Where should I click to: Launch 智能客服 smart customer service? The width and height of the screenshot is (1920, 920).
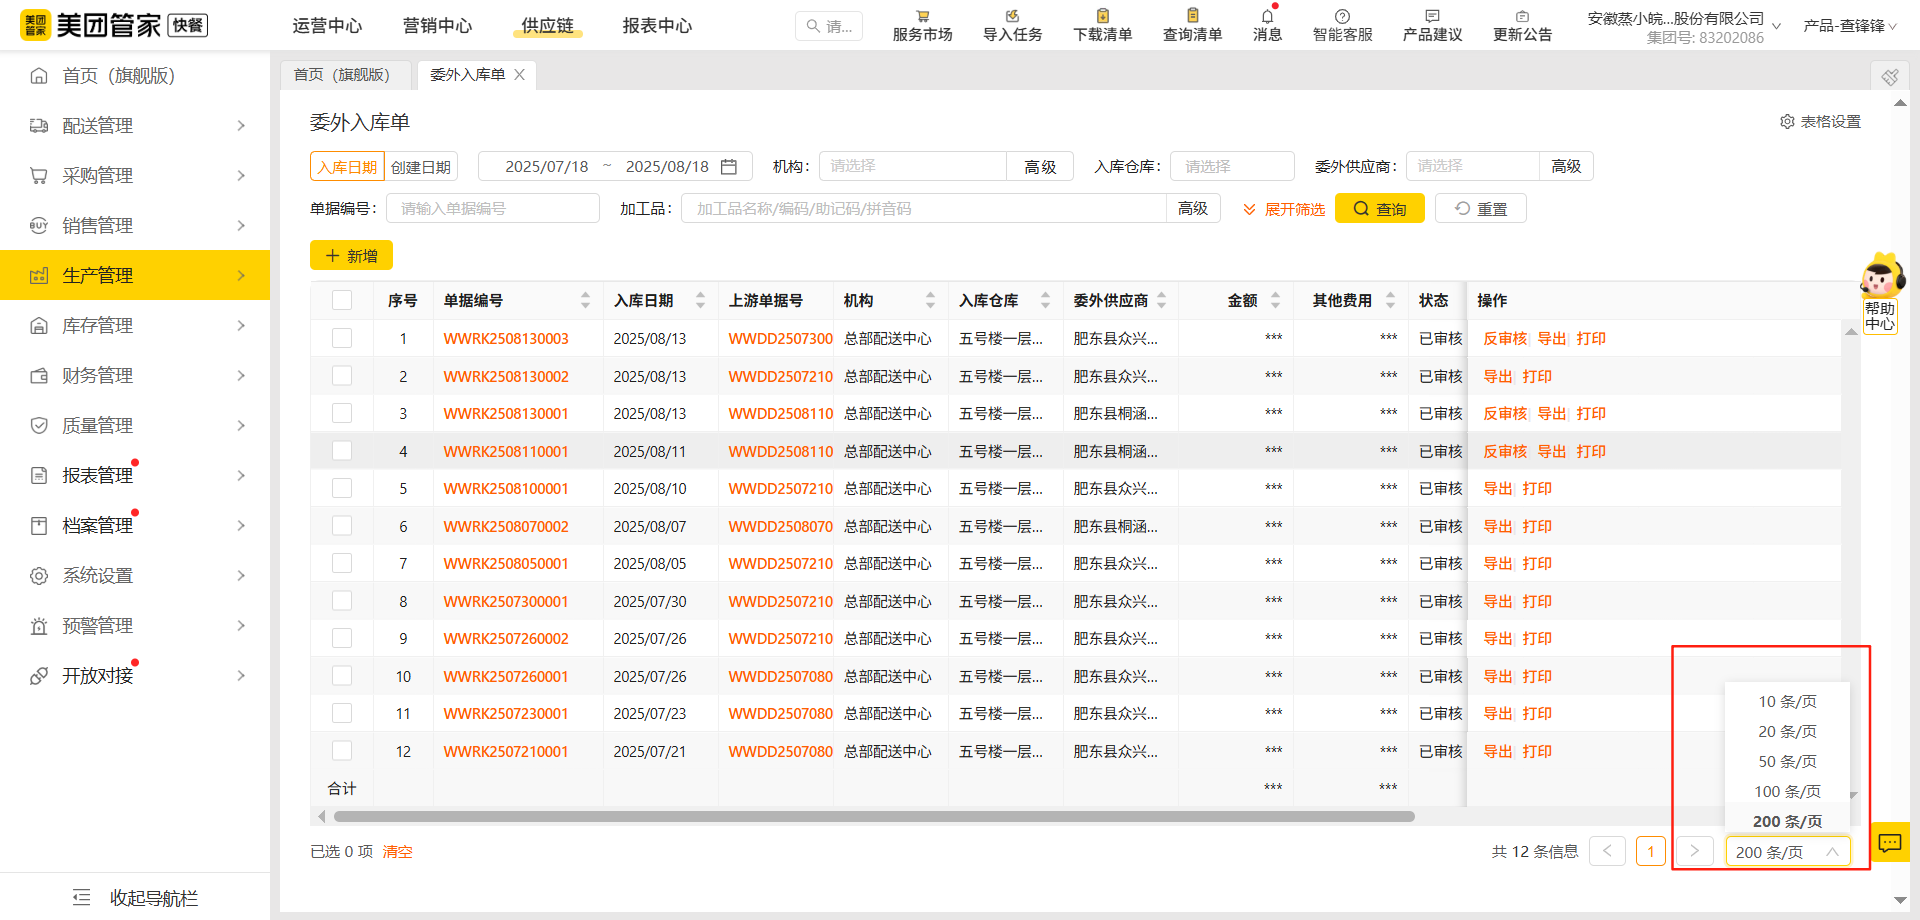pyautogui.click(x=1341, y=25)
